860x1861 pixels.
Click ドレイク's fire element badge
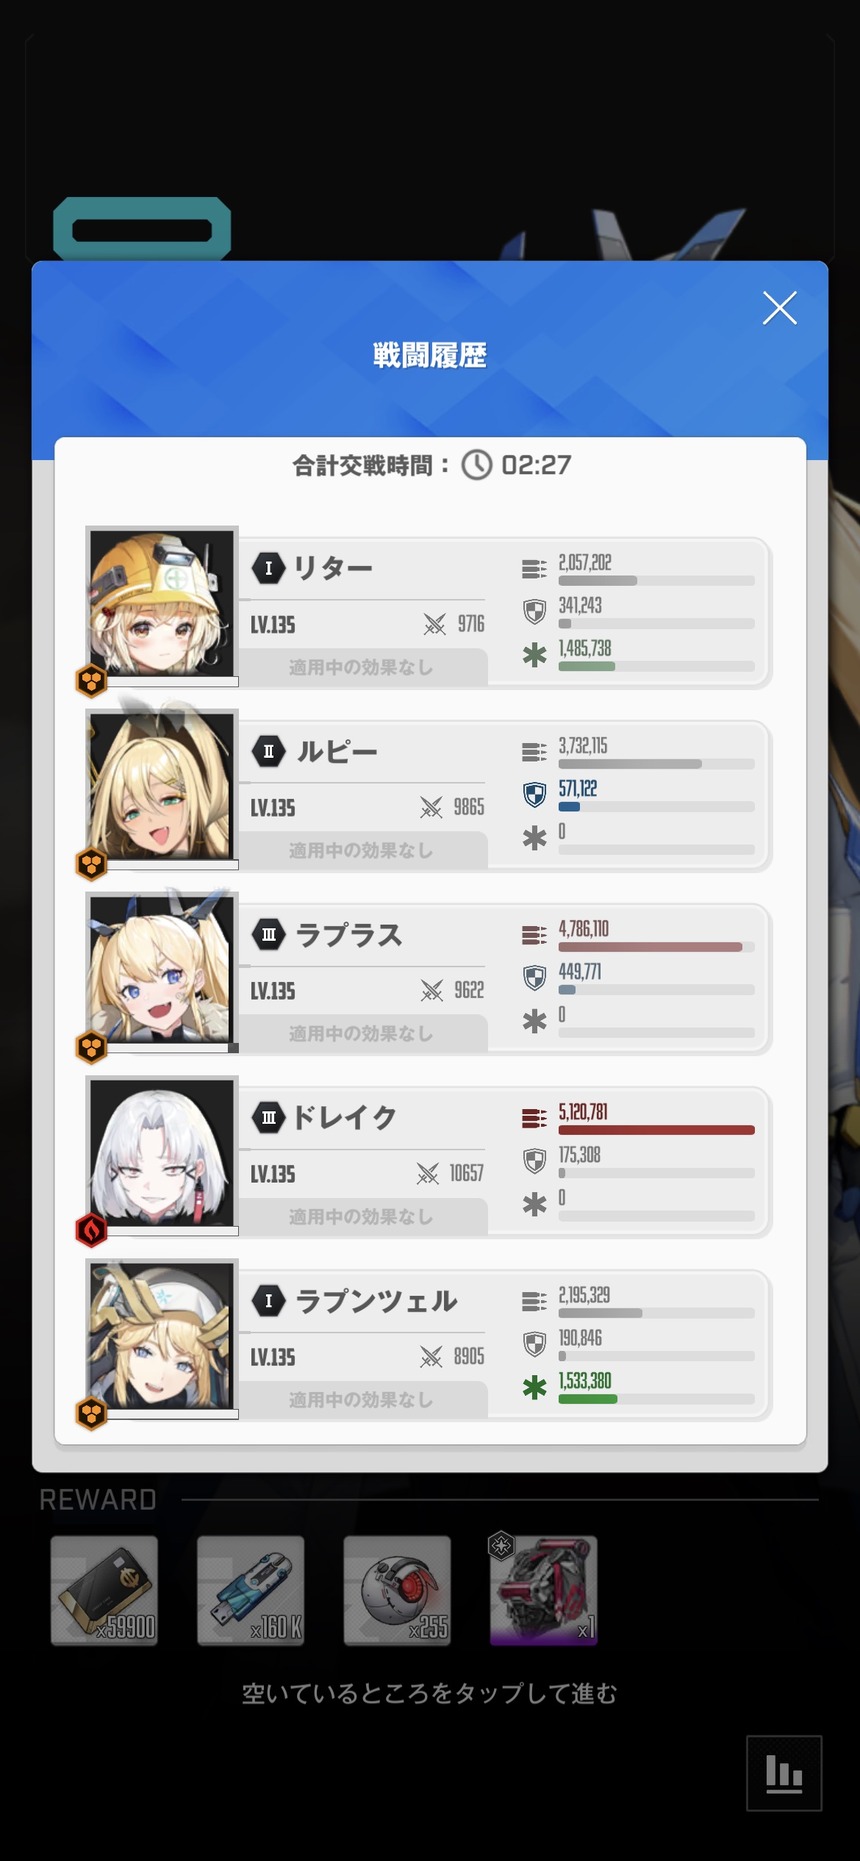point(92,1230)
